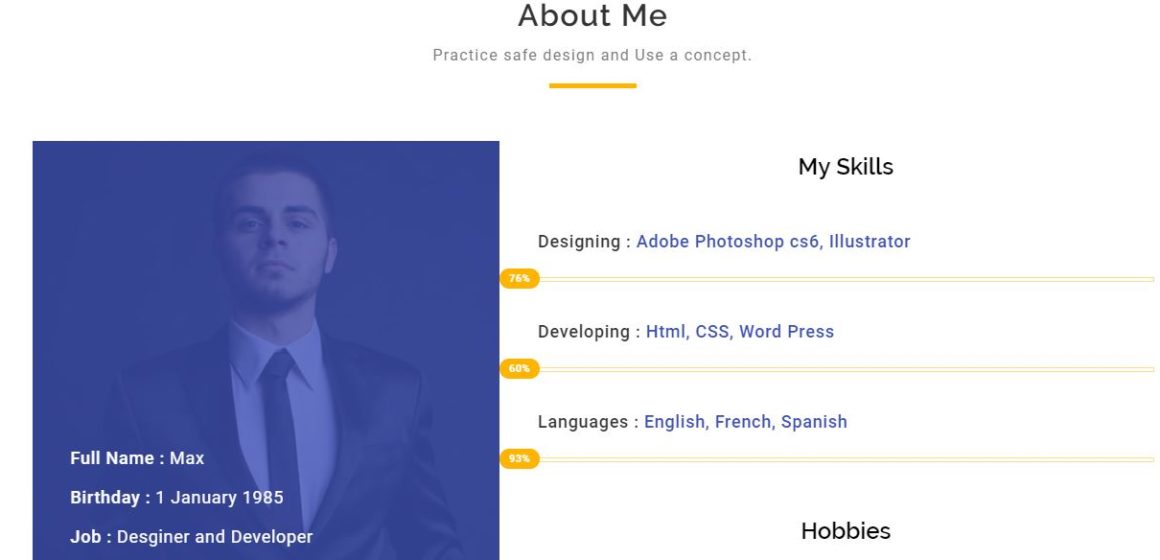Click the 60% progress badge
This screenshot has width=1160, height=560.
519,368
